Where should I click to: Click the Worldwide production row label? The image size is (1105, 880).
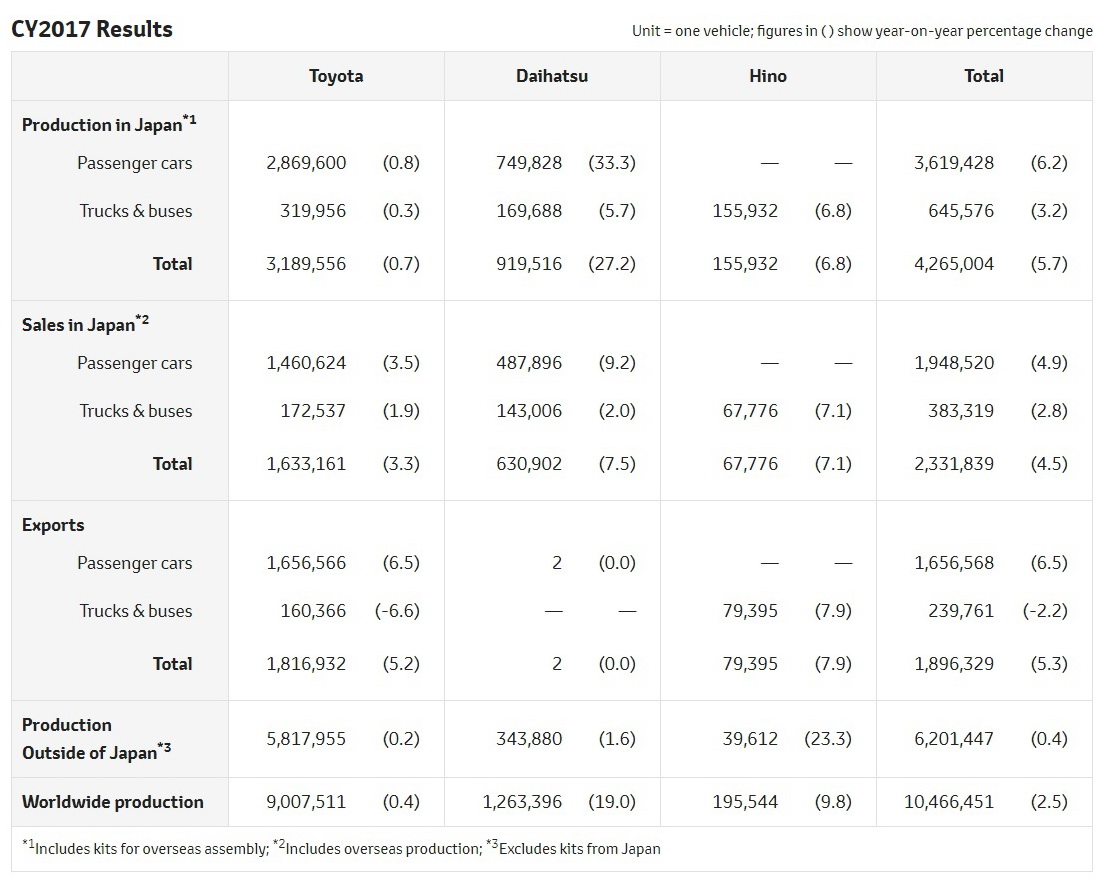(113, 802)
